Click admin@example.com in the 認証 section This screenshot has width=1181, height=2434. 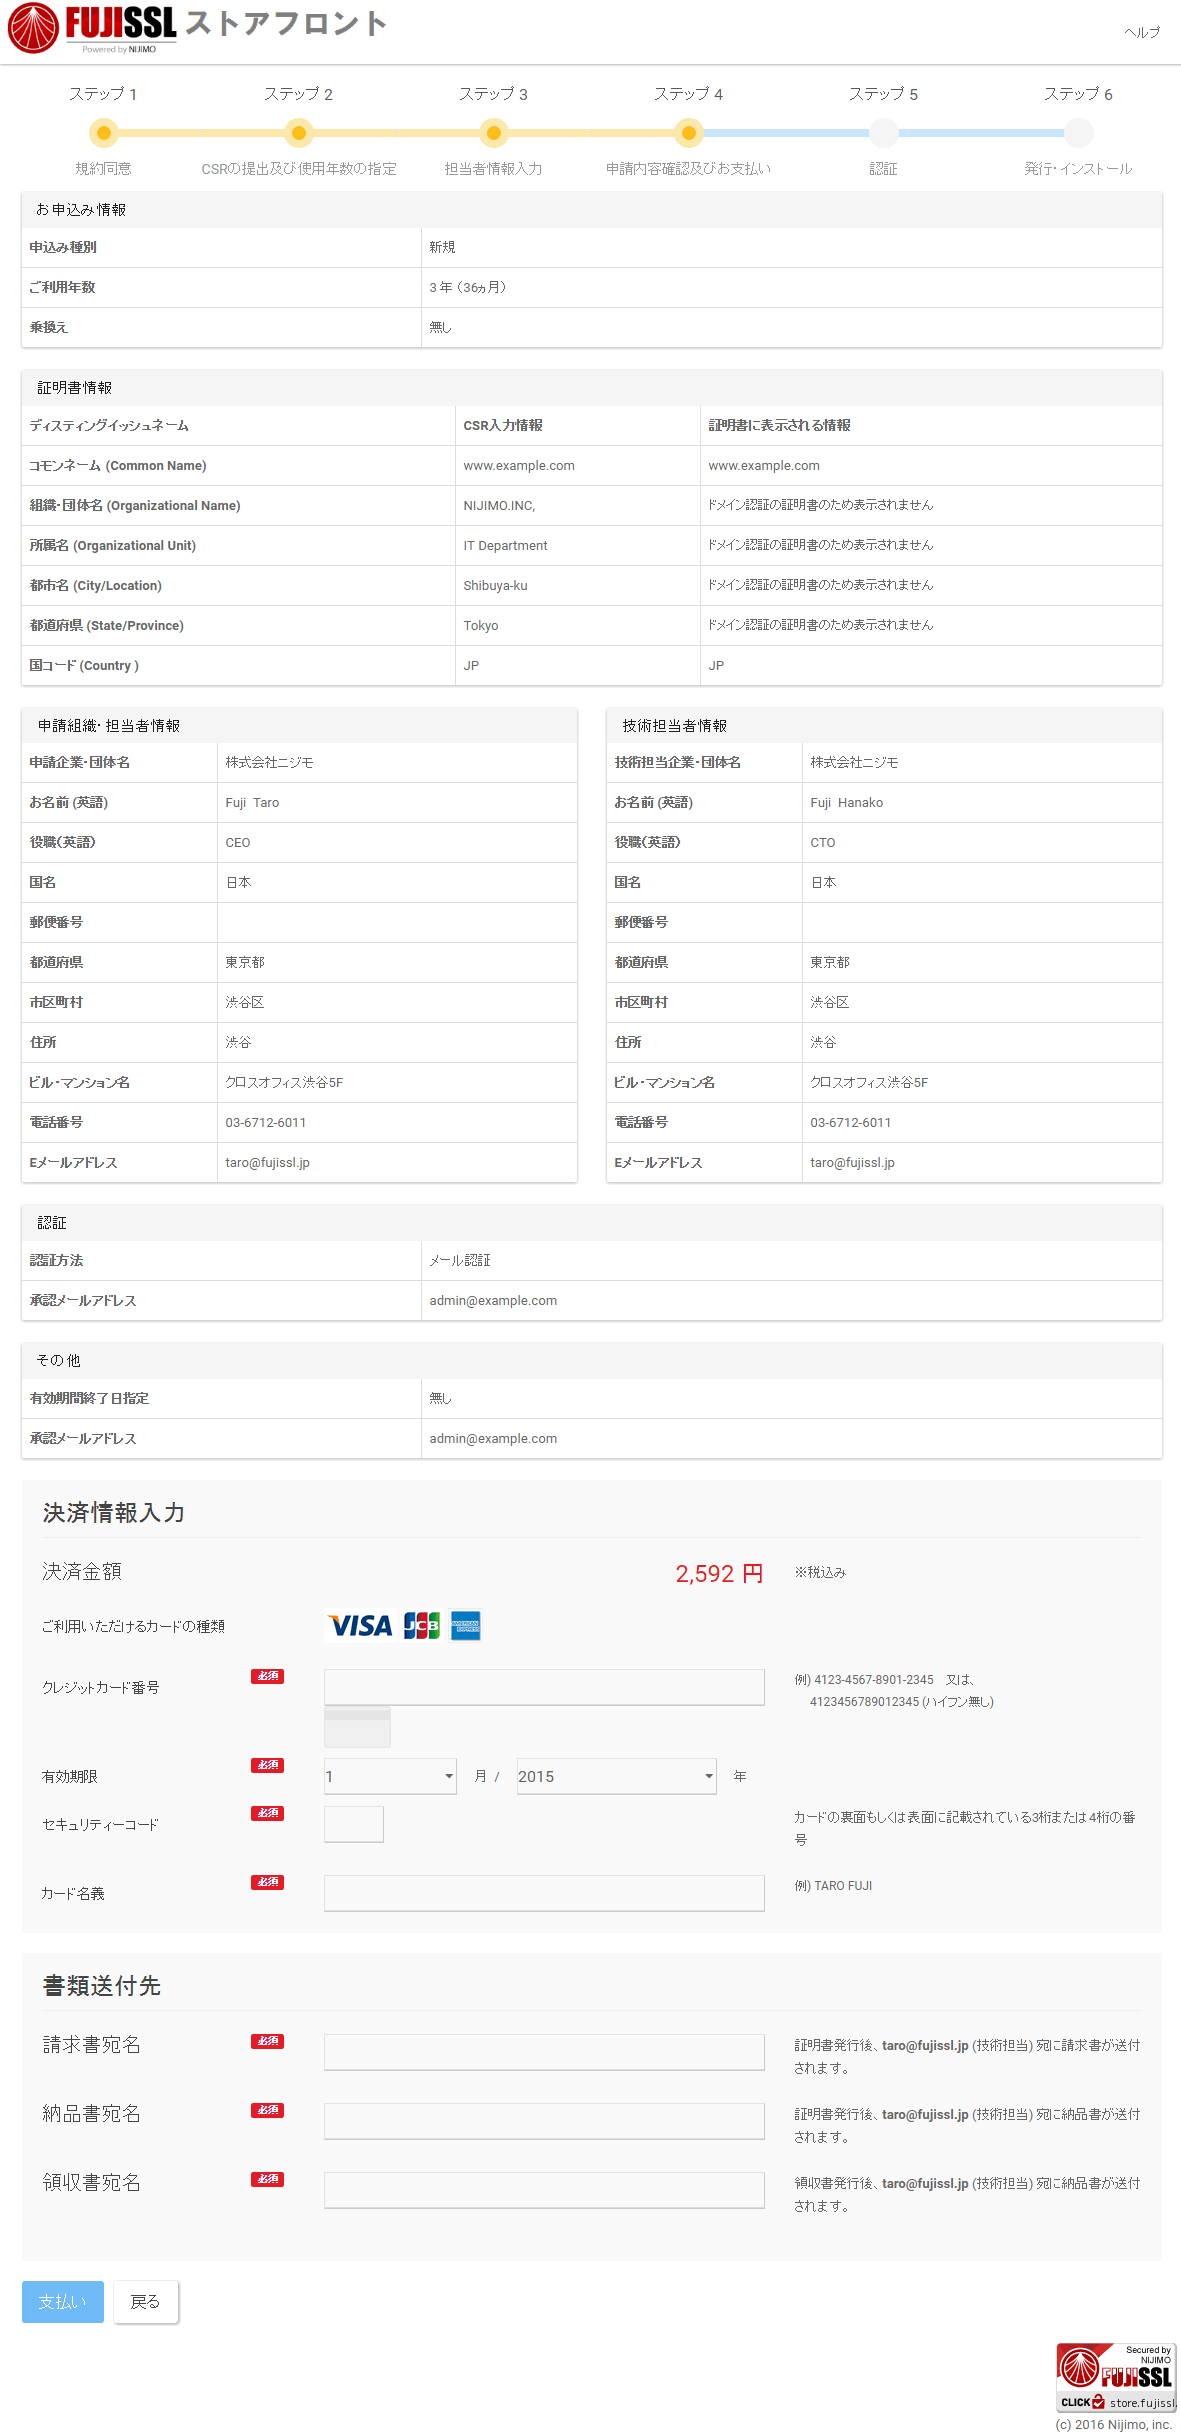493,1301
